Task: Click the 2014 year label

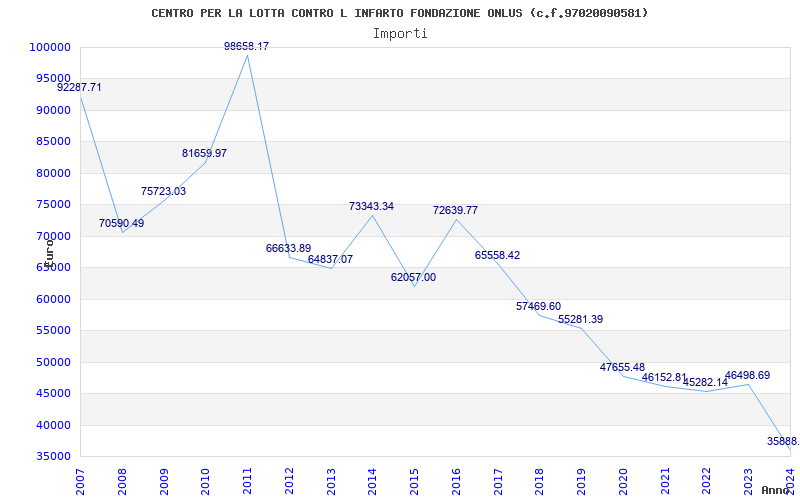Action: (x=372, y=482)
